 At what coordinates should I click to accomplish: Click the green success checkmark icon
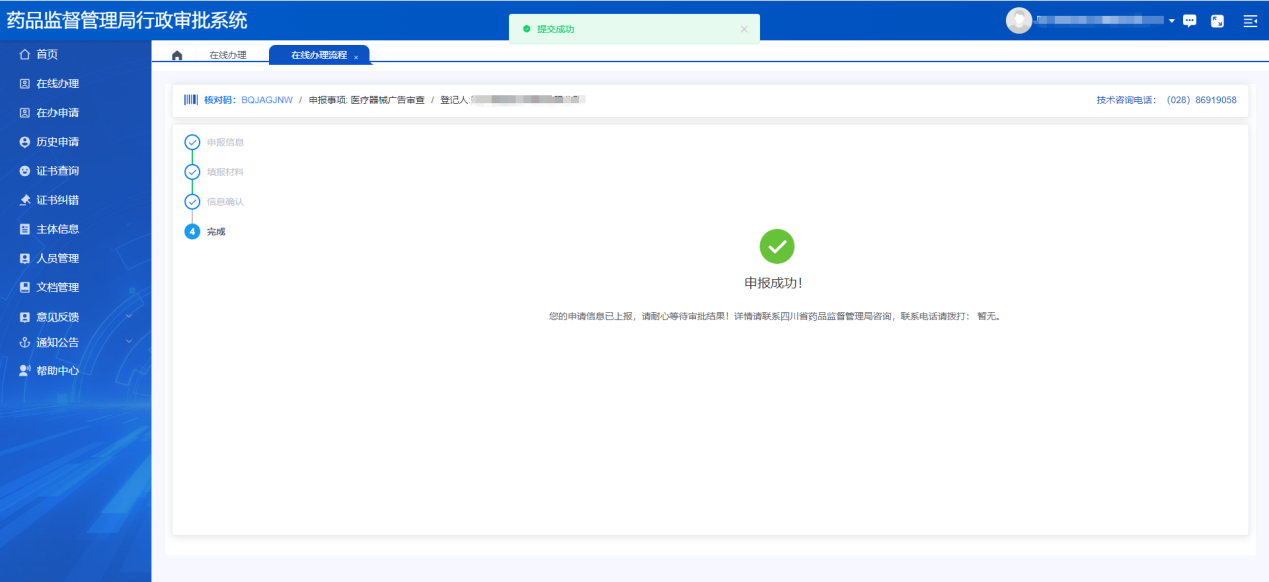click(x=776, y=246)
